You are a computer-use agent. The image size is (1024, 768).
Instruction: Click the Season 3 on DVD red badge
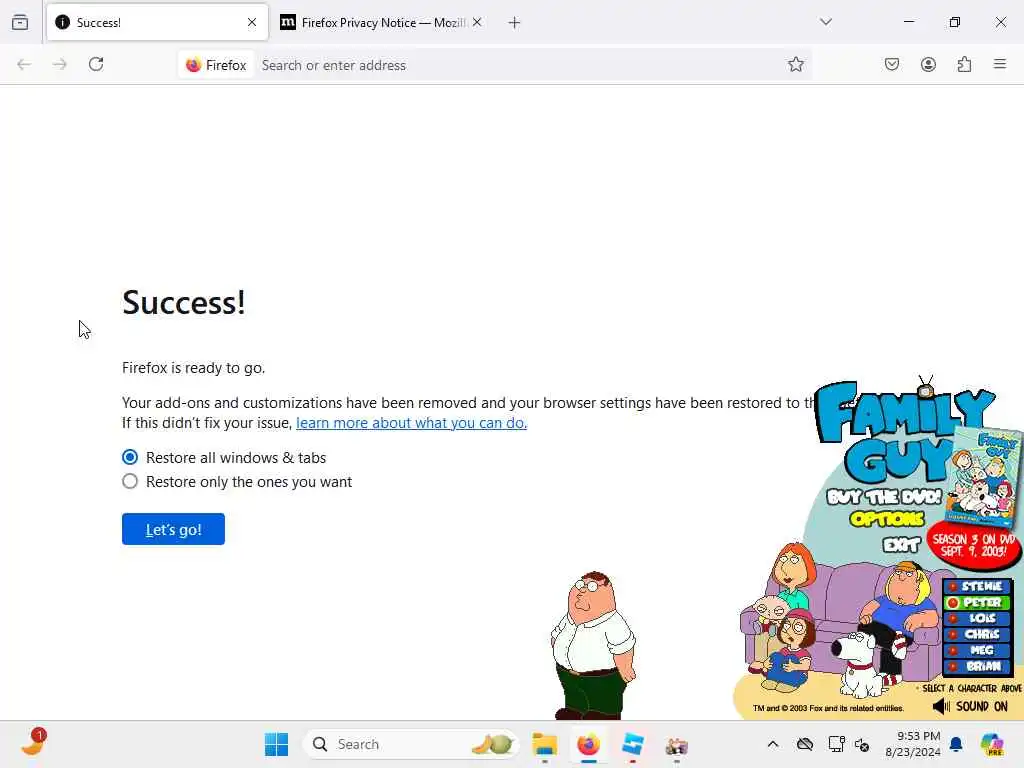coord(973,545)
